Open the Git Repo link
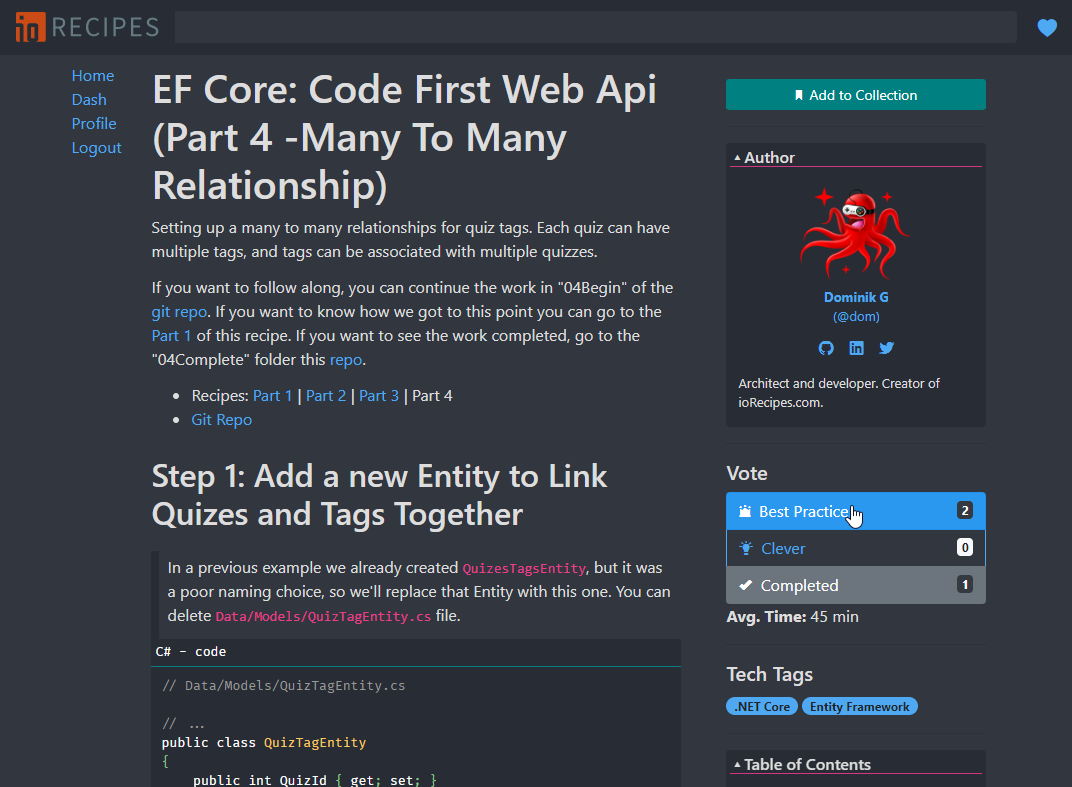Image resolution: width=1072 pixels, height=787 pixels. (221, 419)
